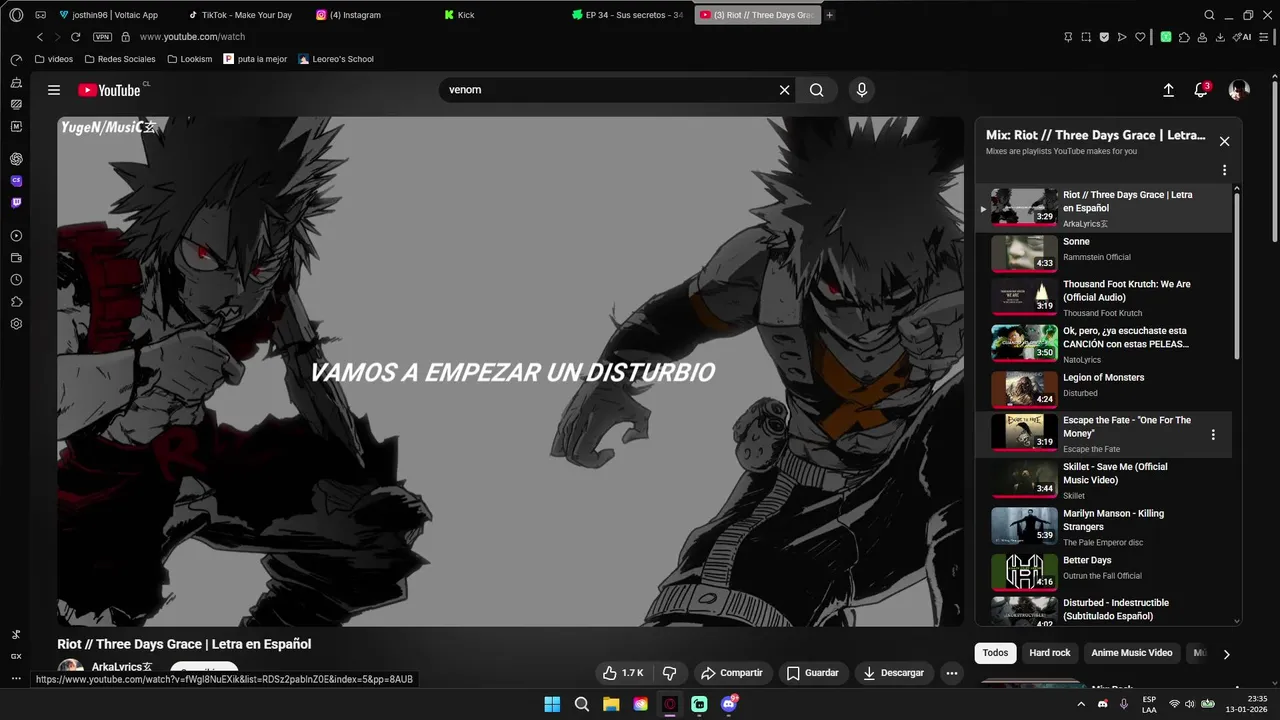Click the magnifier search button in YouTube
Screen dimensions: 1280x720
[817, 90]
